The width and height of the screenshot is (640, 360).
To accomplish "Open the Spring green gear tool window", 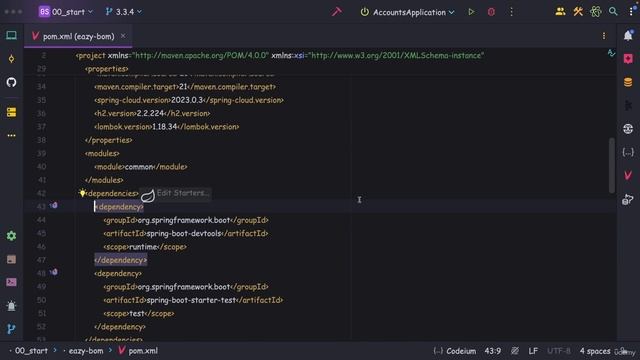I will click(x=11, y=236).
